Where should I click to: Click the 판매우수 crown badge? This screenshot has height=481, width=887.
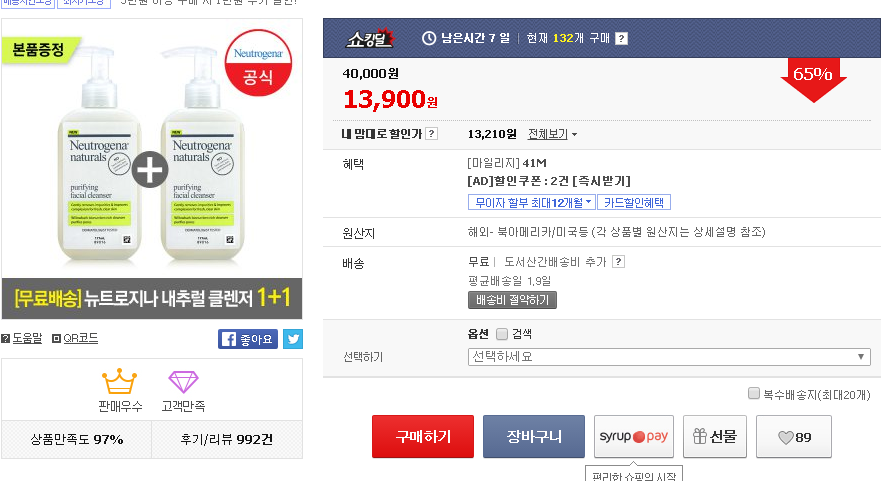coord(119,390)
